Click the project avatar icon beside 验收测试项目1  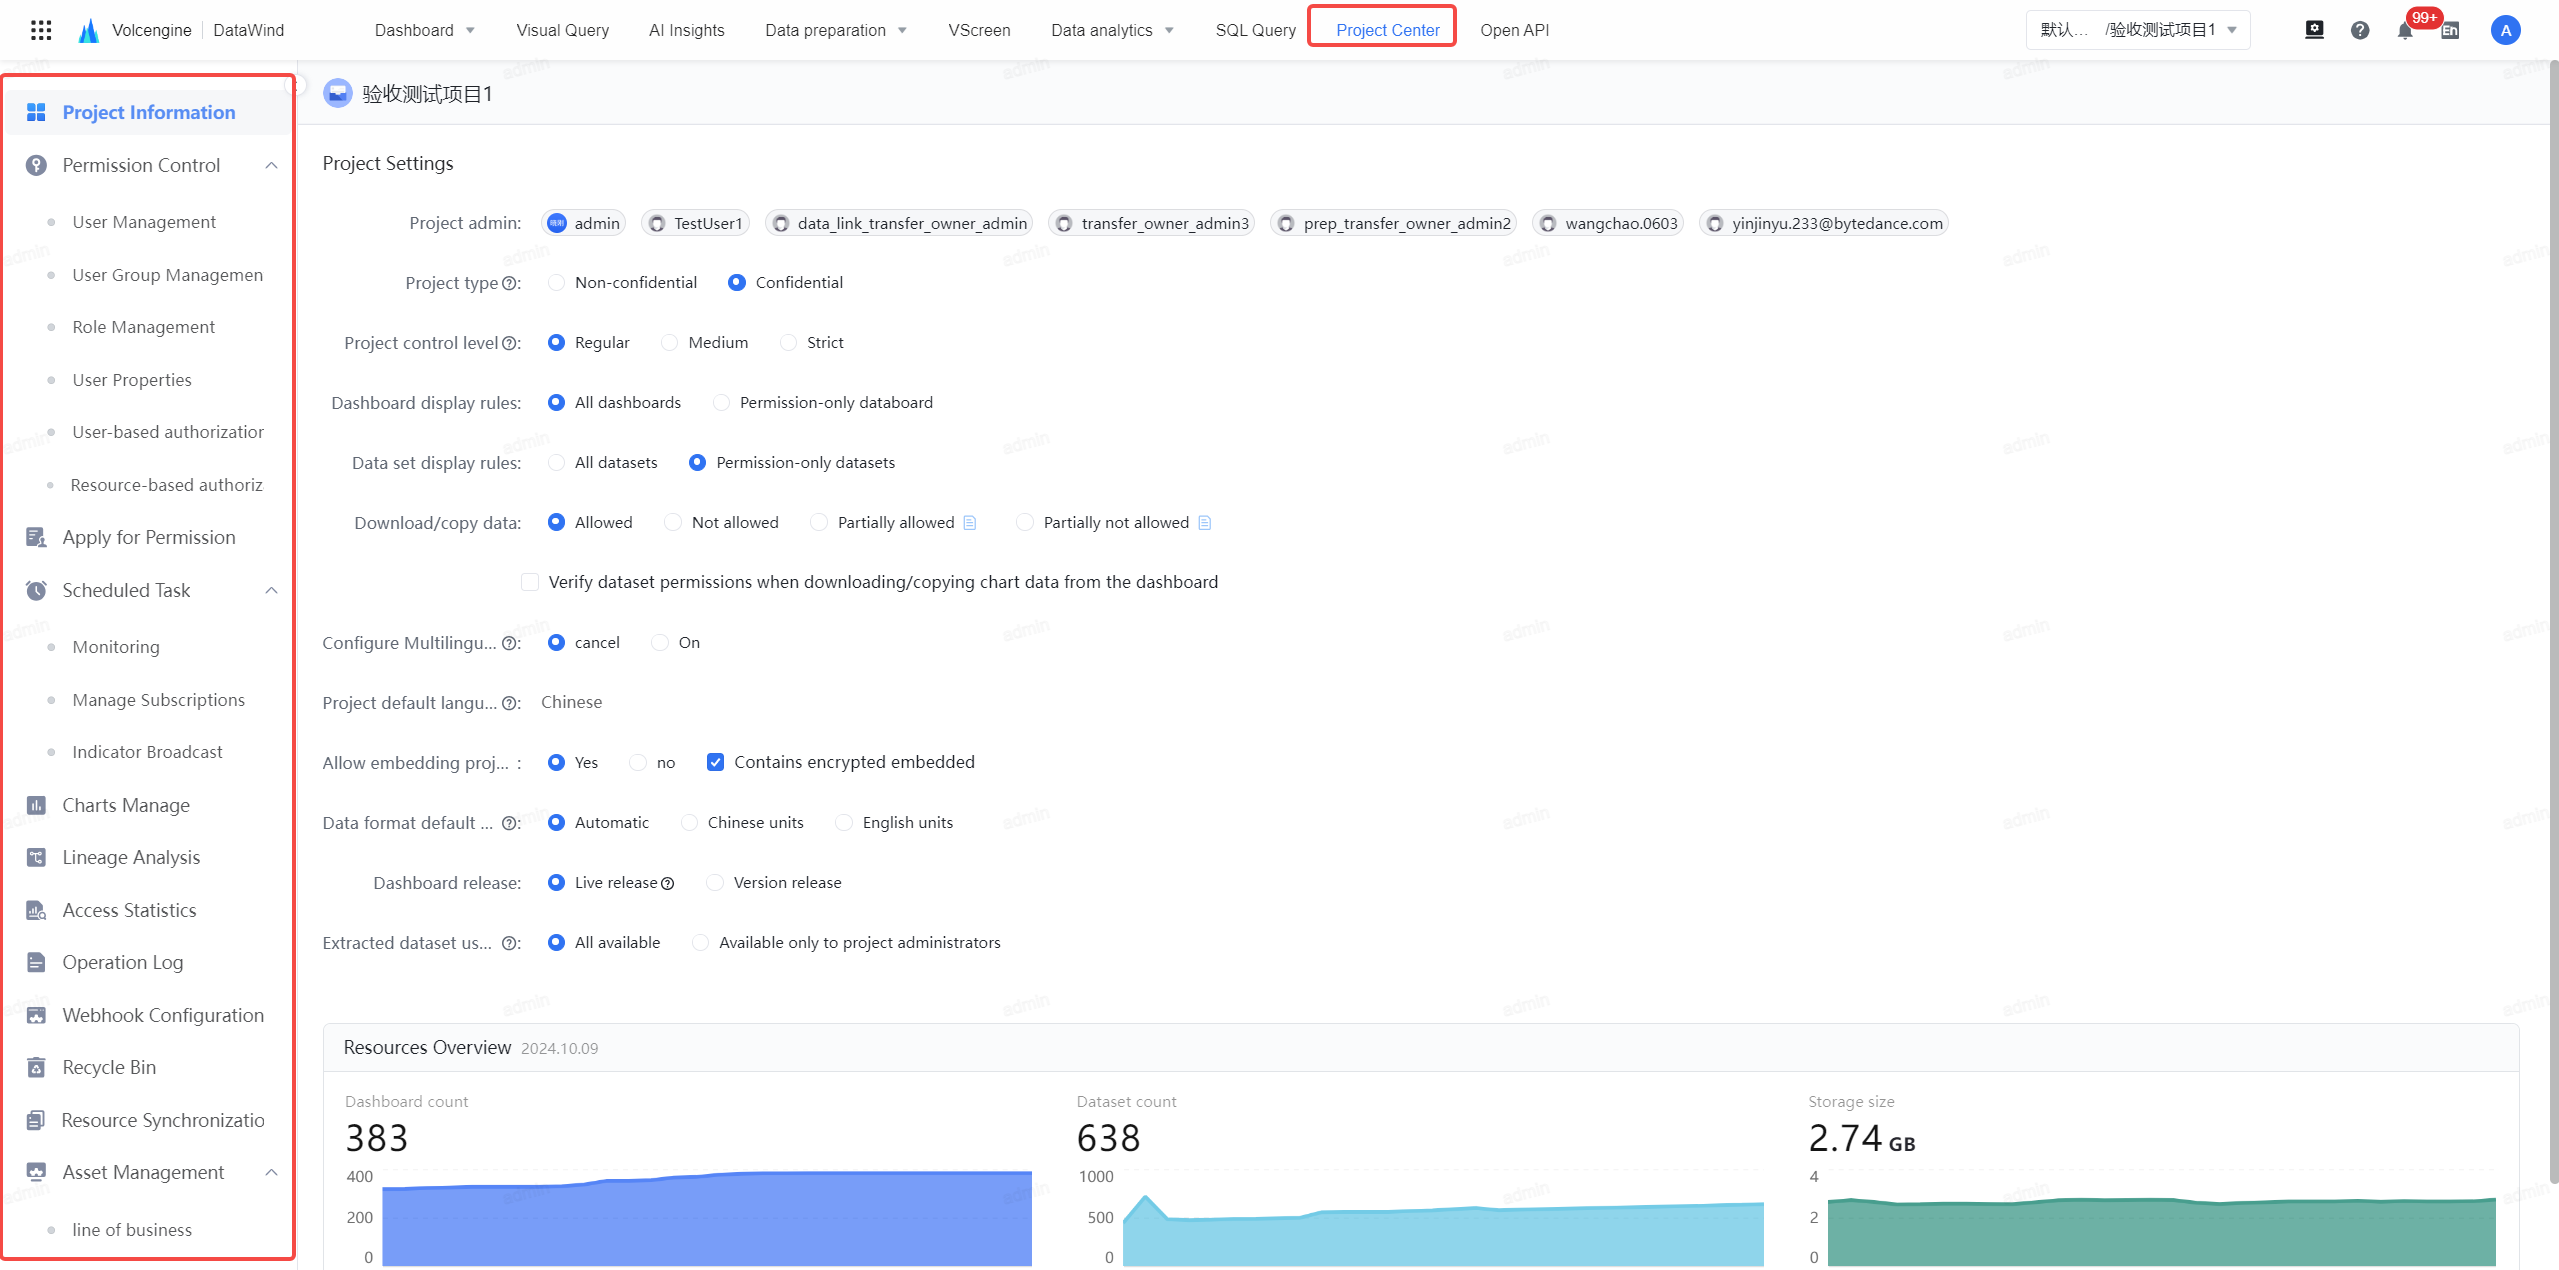click(338, 93)
